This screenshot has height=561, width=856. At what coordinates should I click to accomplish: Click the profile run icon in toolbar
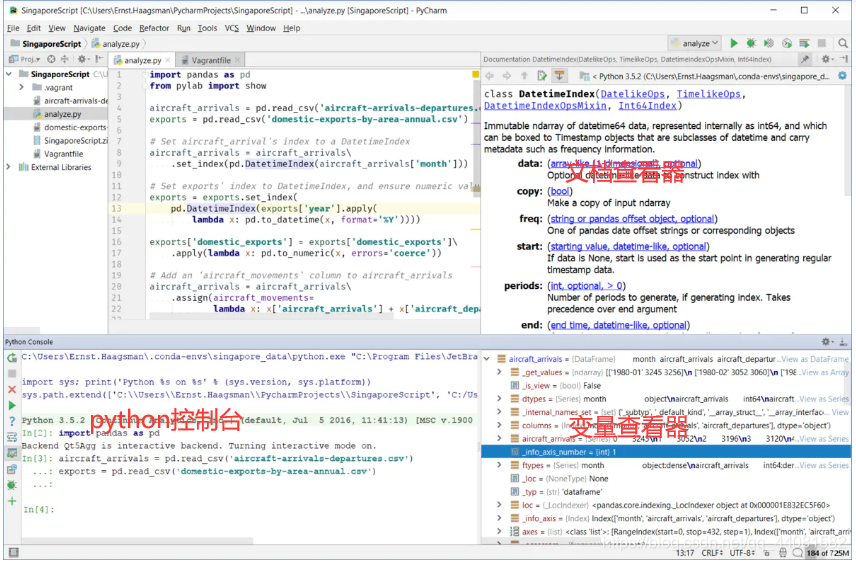click(786, 43)
